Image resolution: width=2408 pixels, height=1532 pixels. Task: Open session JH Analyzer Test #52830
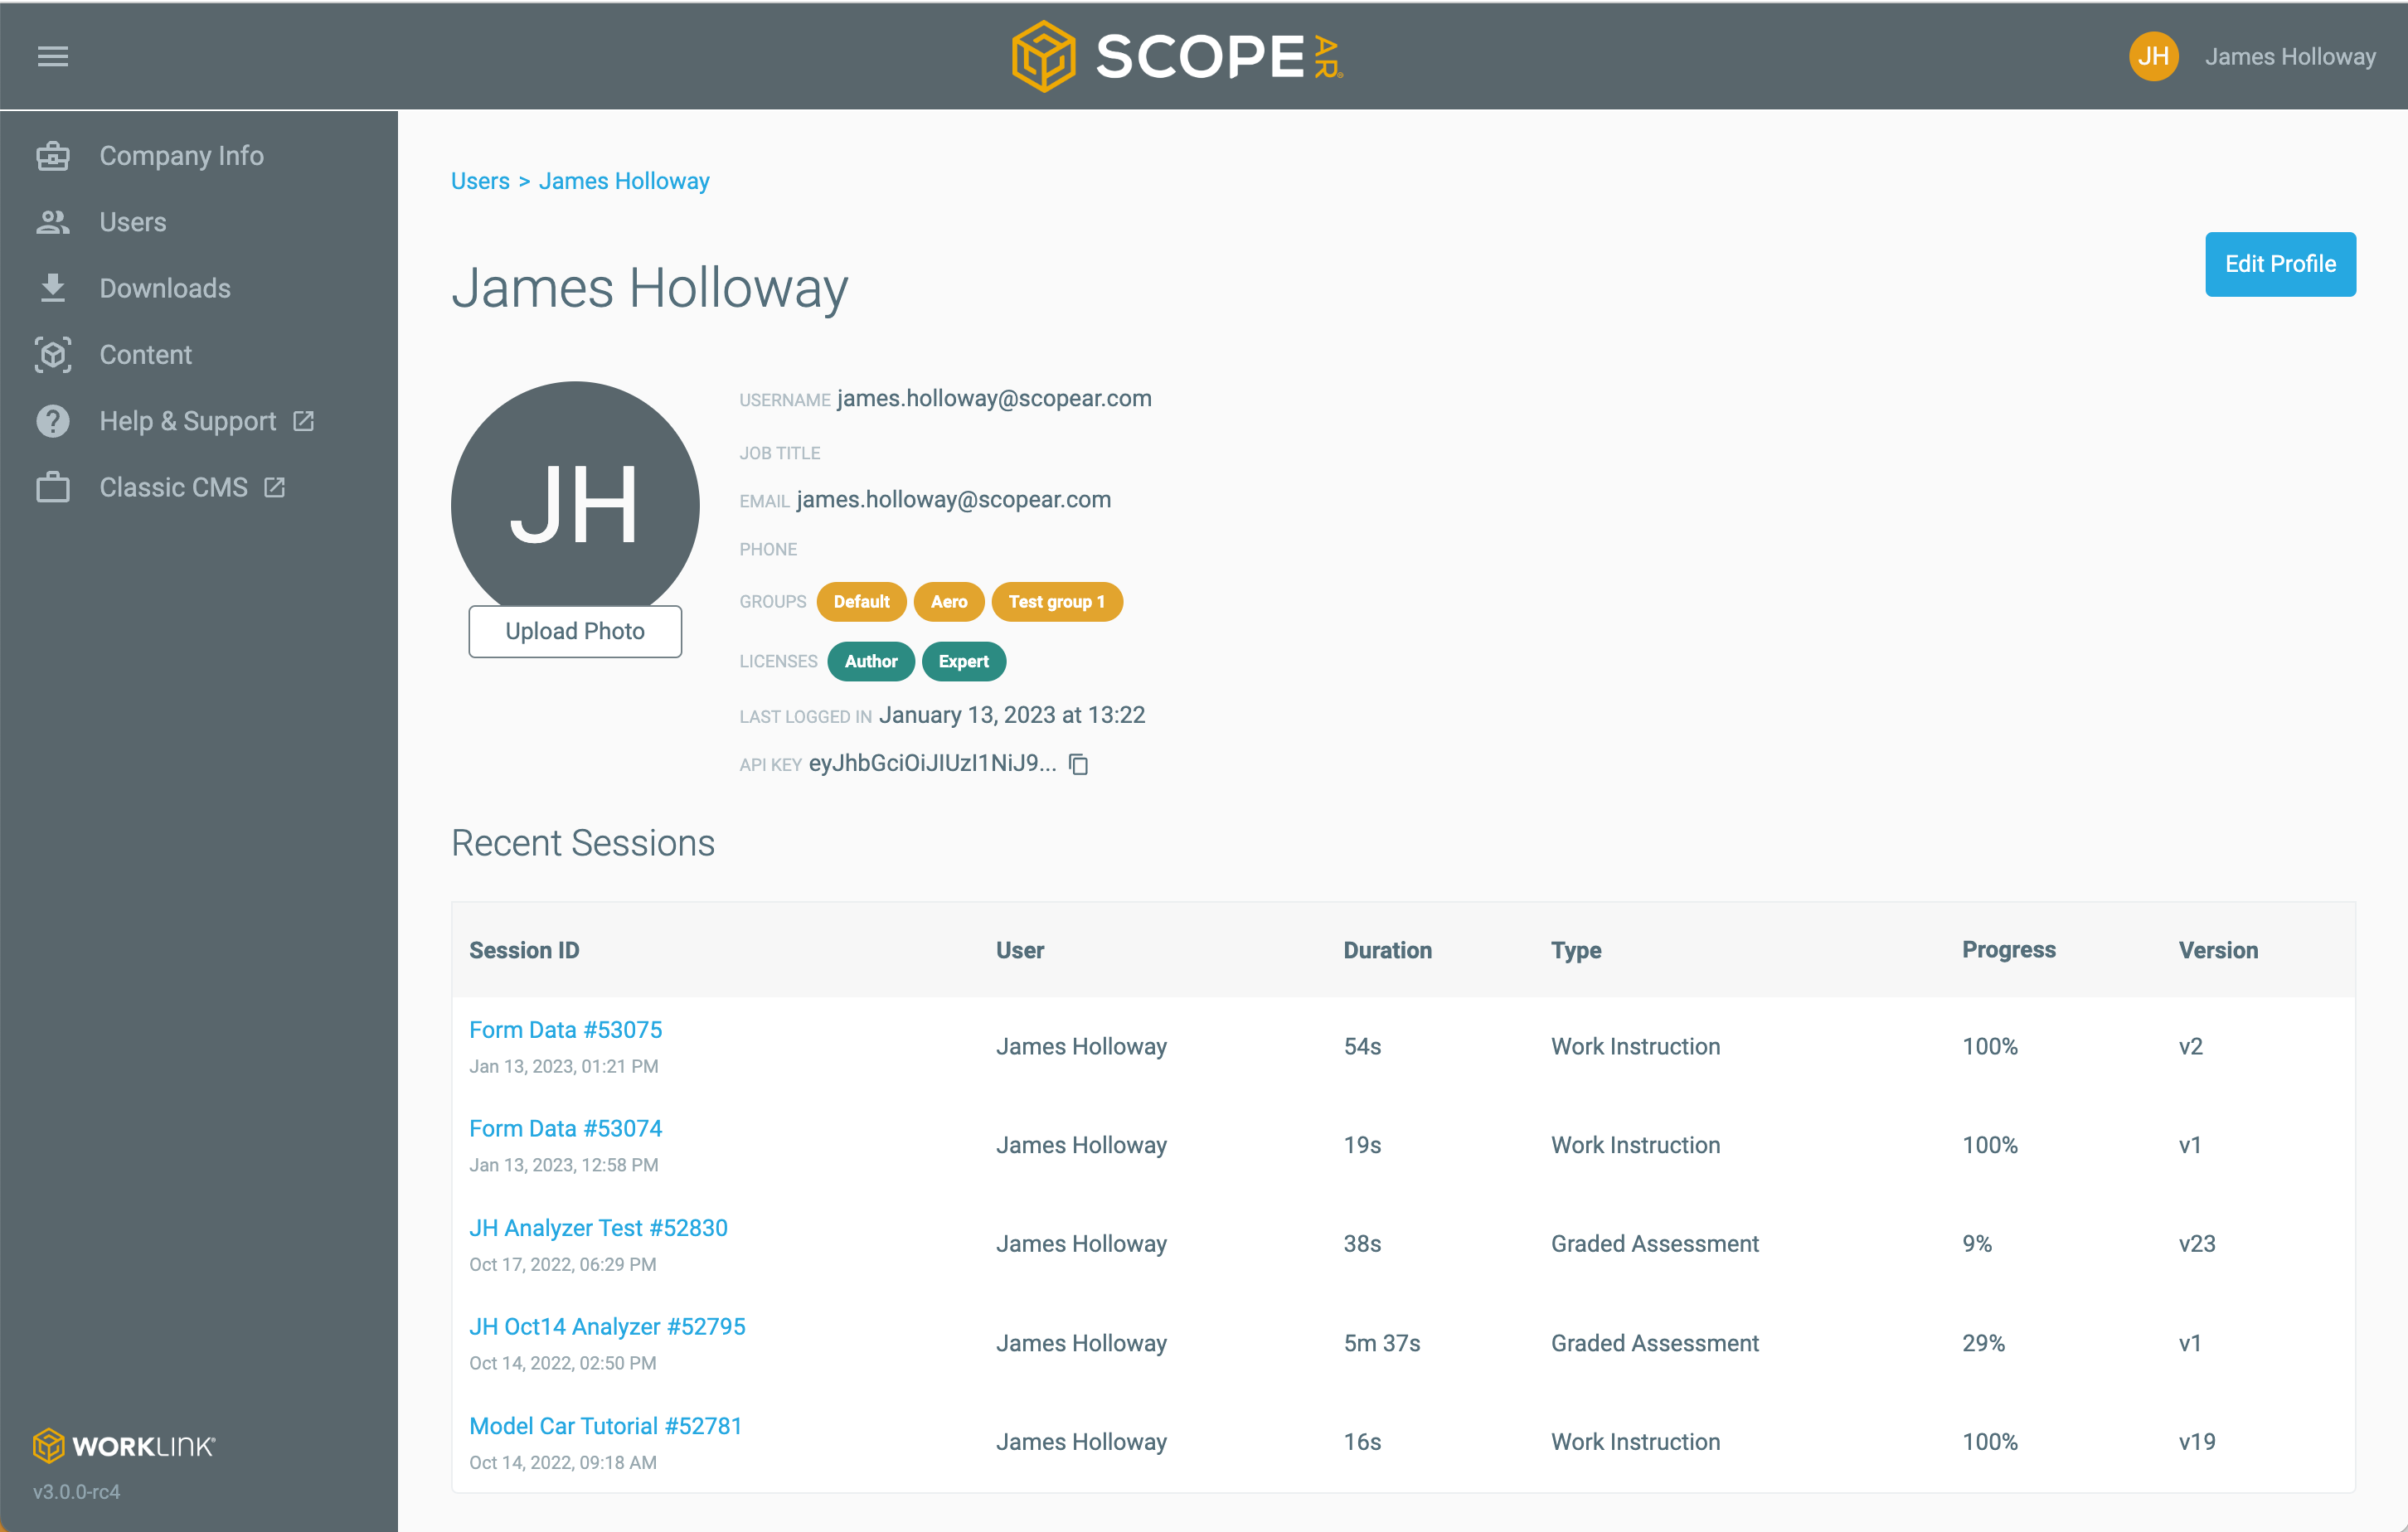tap(599, 1228)
